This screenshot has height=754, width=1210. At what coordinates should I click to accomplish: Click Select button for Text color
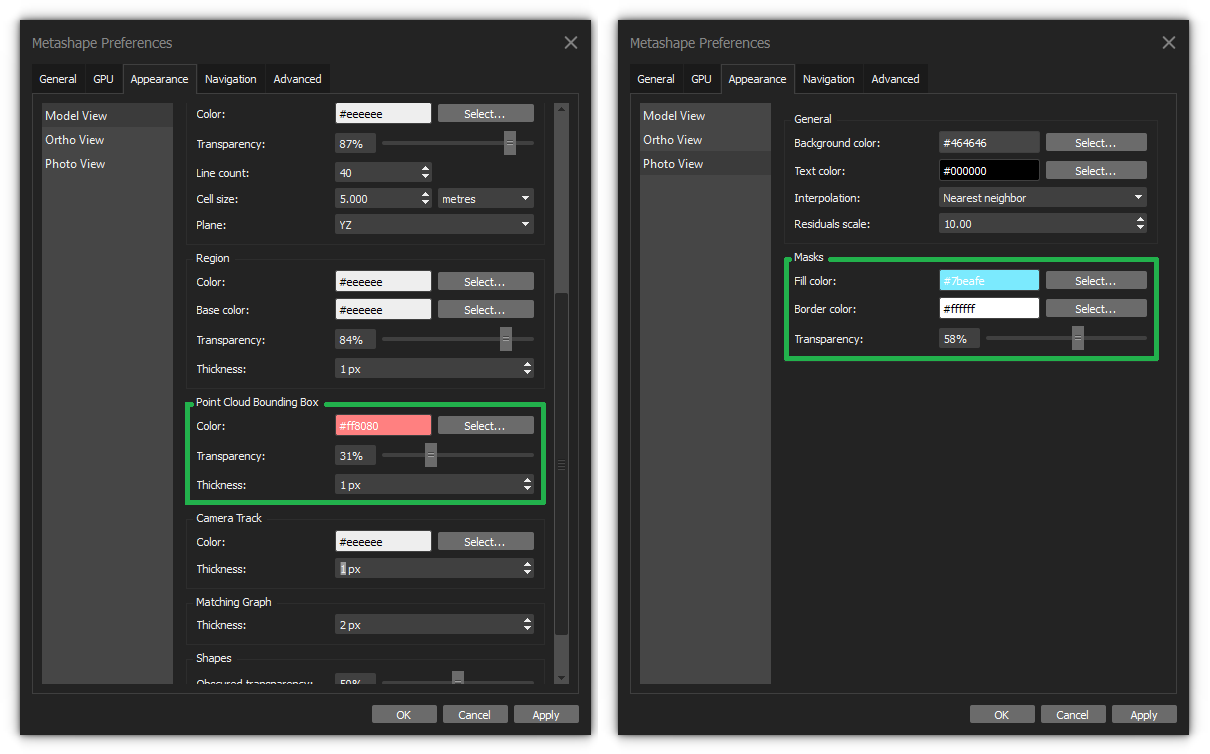tap(1096, 171)
